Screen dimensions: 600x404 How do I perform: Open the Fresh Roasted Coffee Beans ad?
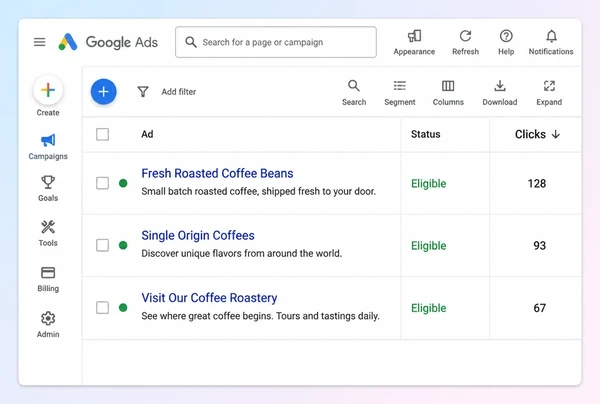[x=217, y=173]
